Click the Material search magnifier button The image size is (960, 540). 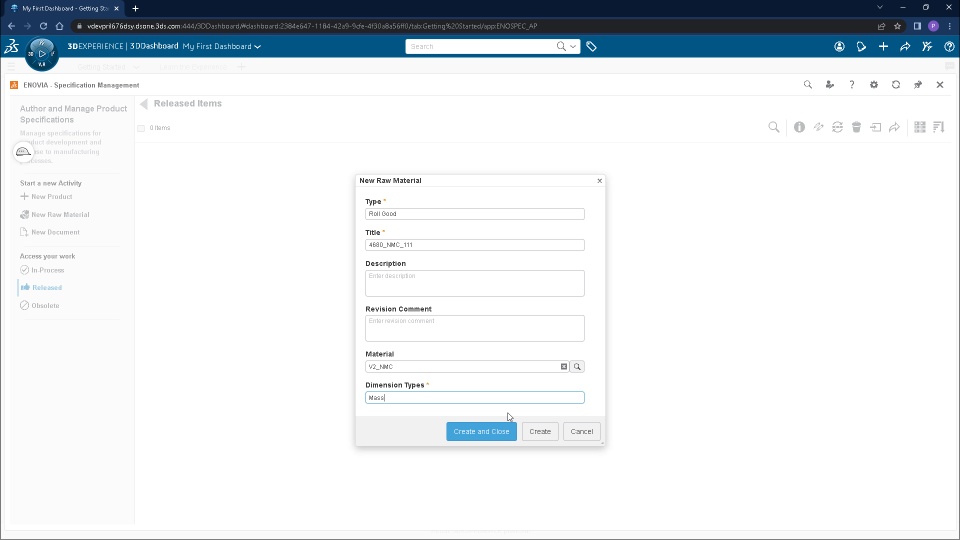point(577,367)
